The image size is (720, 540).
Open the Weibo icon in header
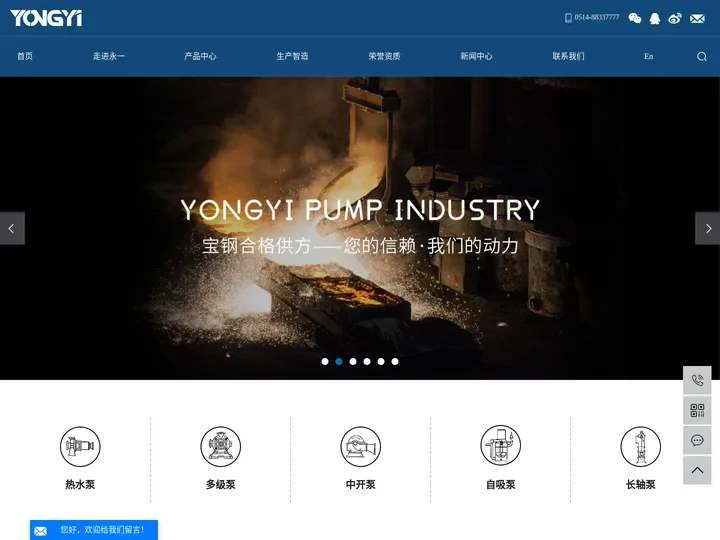675,18
